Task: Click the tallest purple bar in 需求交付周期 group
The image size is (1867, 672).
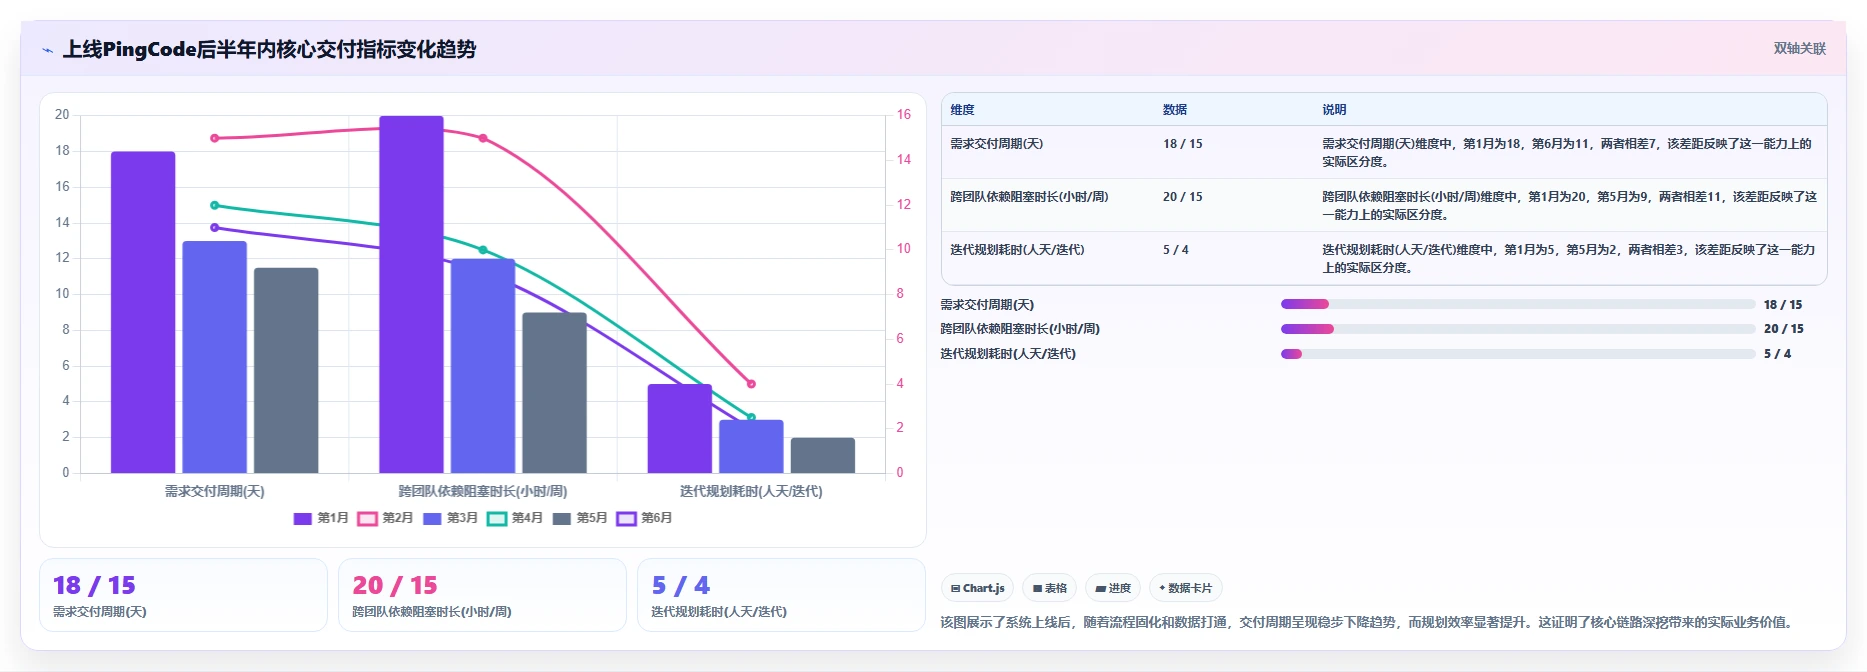Action: tap(143, 312)
